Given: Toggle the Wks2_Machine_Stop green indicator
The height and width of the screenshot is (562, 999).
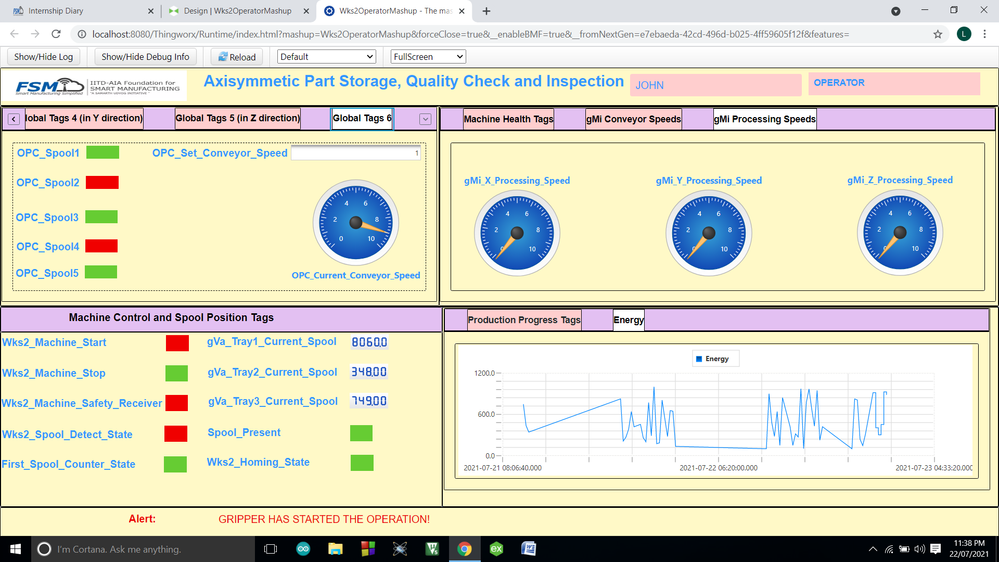Looking at the screenshot, I should click(177, 373).
